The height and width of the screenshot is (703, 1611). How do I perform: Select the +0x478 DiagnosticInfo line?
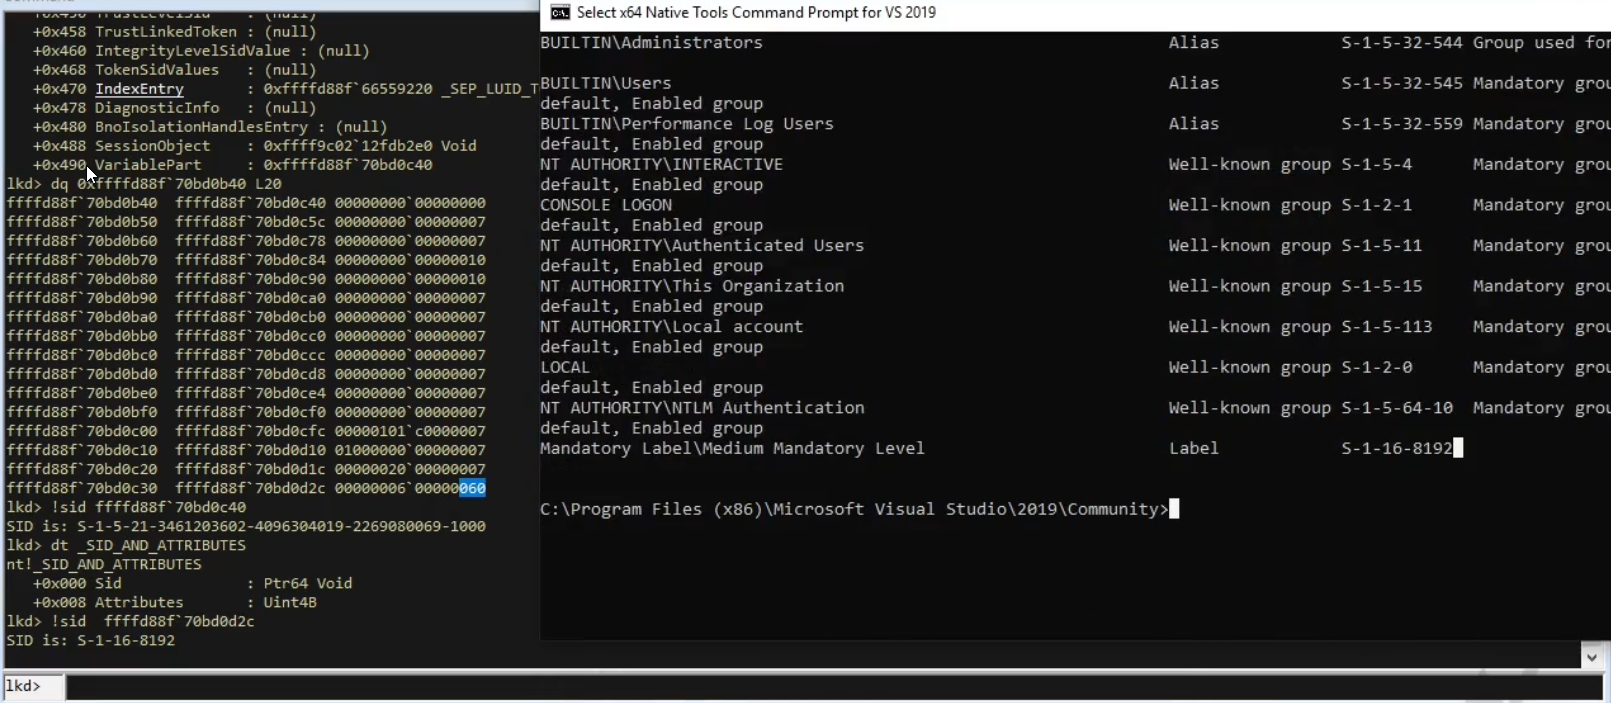[x=174, y=108]
